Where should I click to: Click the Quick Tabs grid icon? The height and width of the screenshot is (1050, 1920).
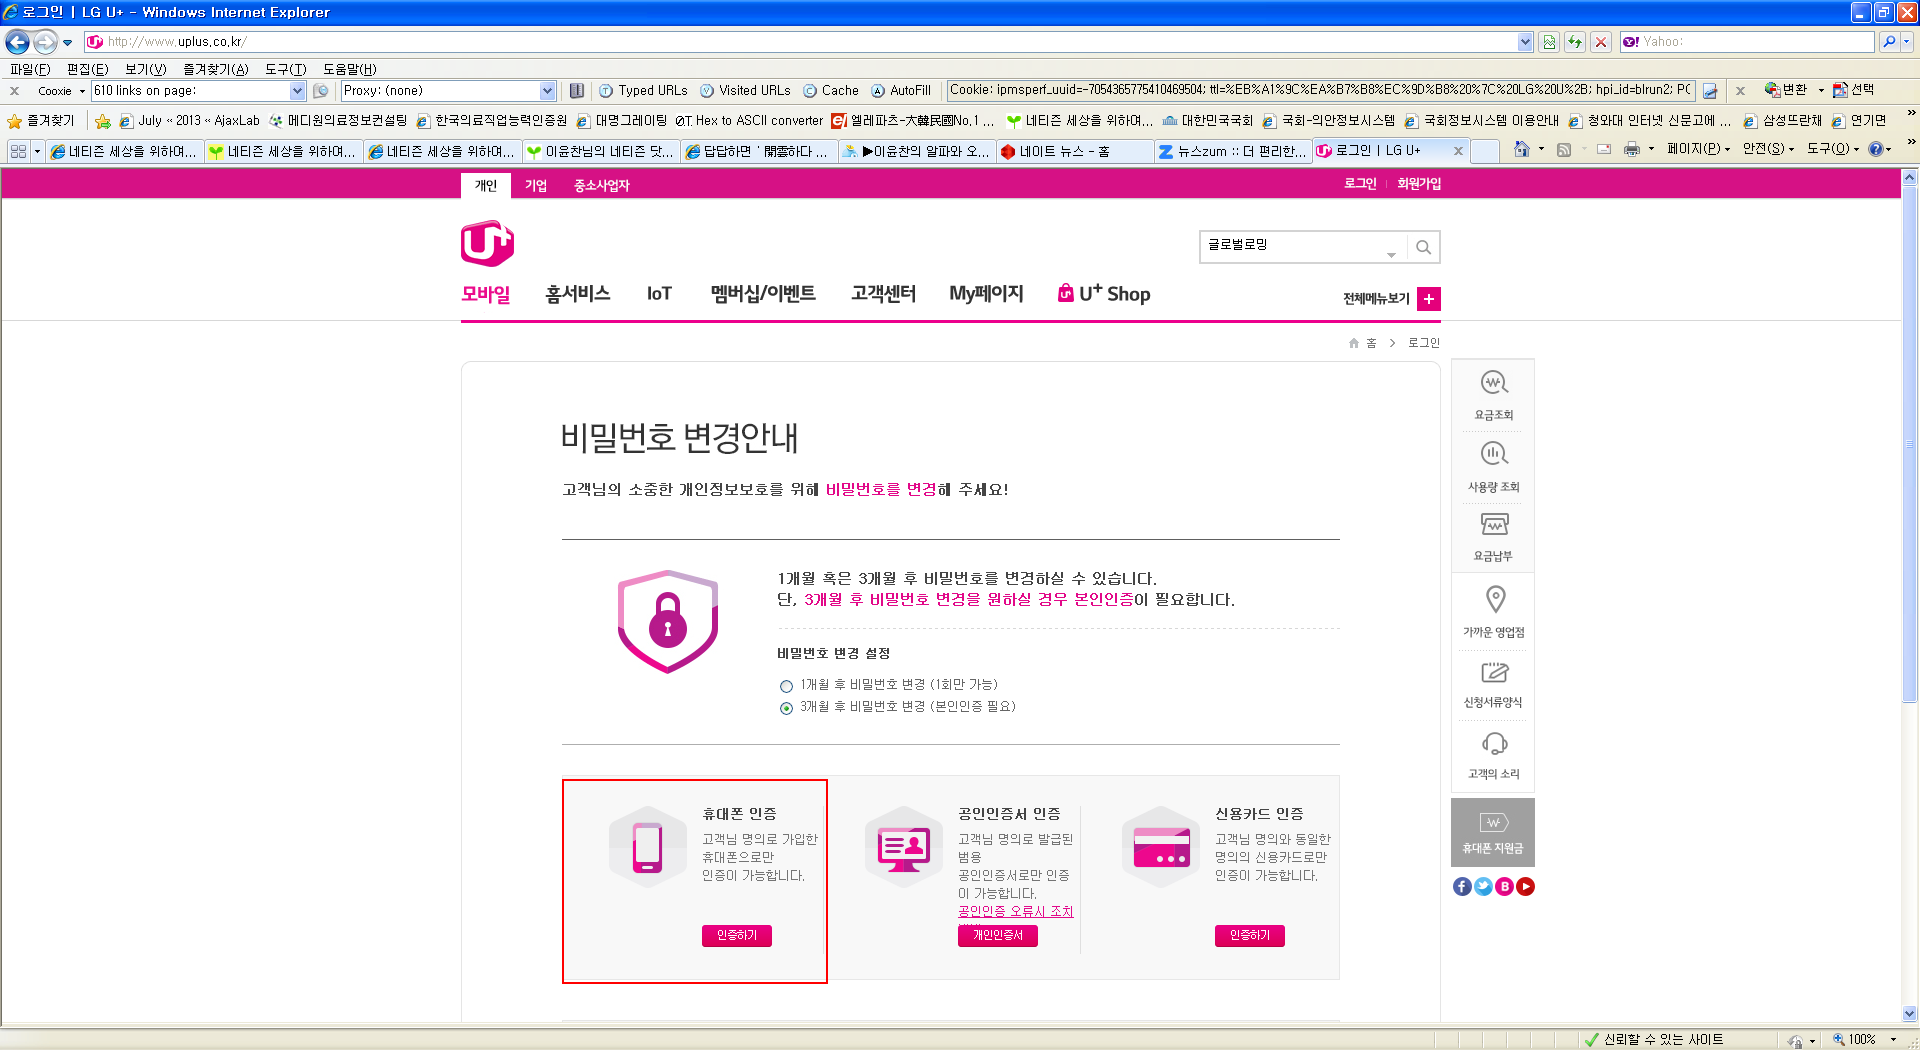point(18,151)
